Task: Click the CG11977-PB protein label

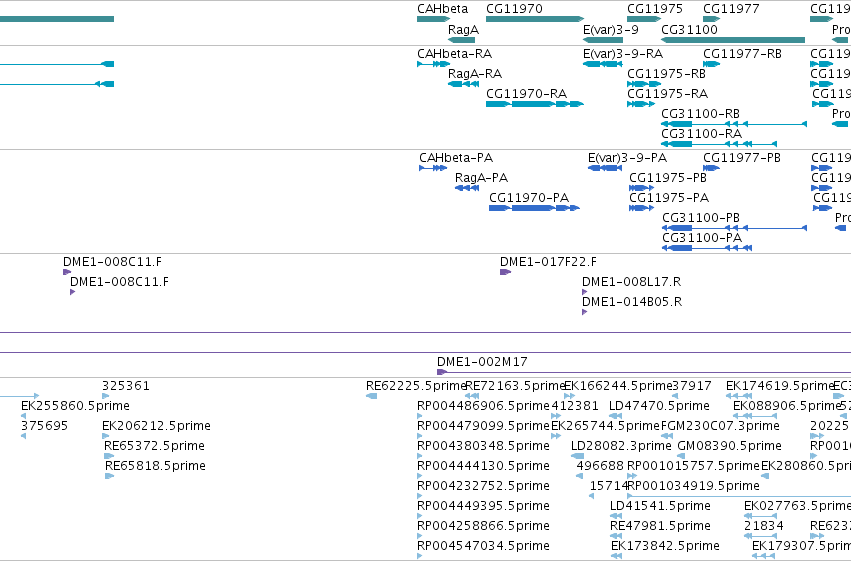Action: click(x=742, y=158)
